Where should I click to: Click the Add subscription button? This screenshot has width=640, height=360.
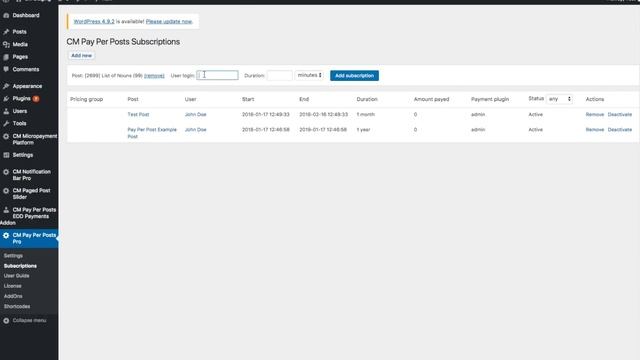coord(354,76)
